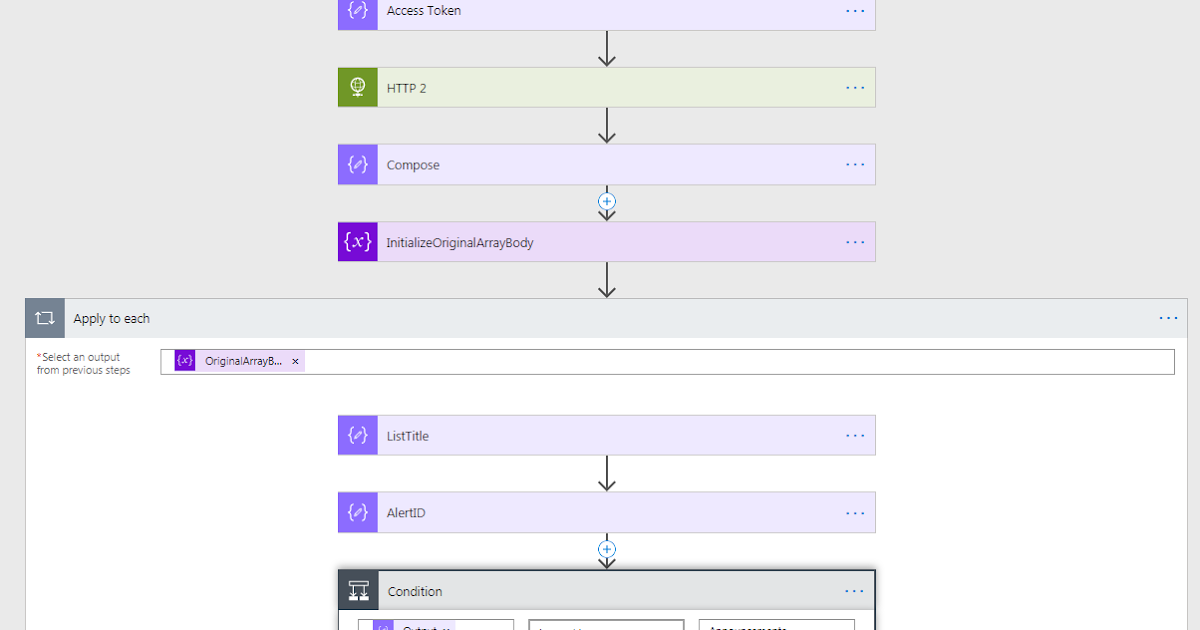The width and height of the screenshot is (1200, 630).
Task: Open the Apply to each ellipsis menu
Action: coord(1168,318)
